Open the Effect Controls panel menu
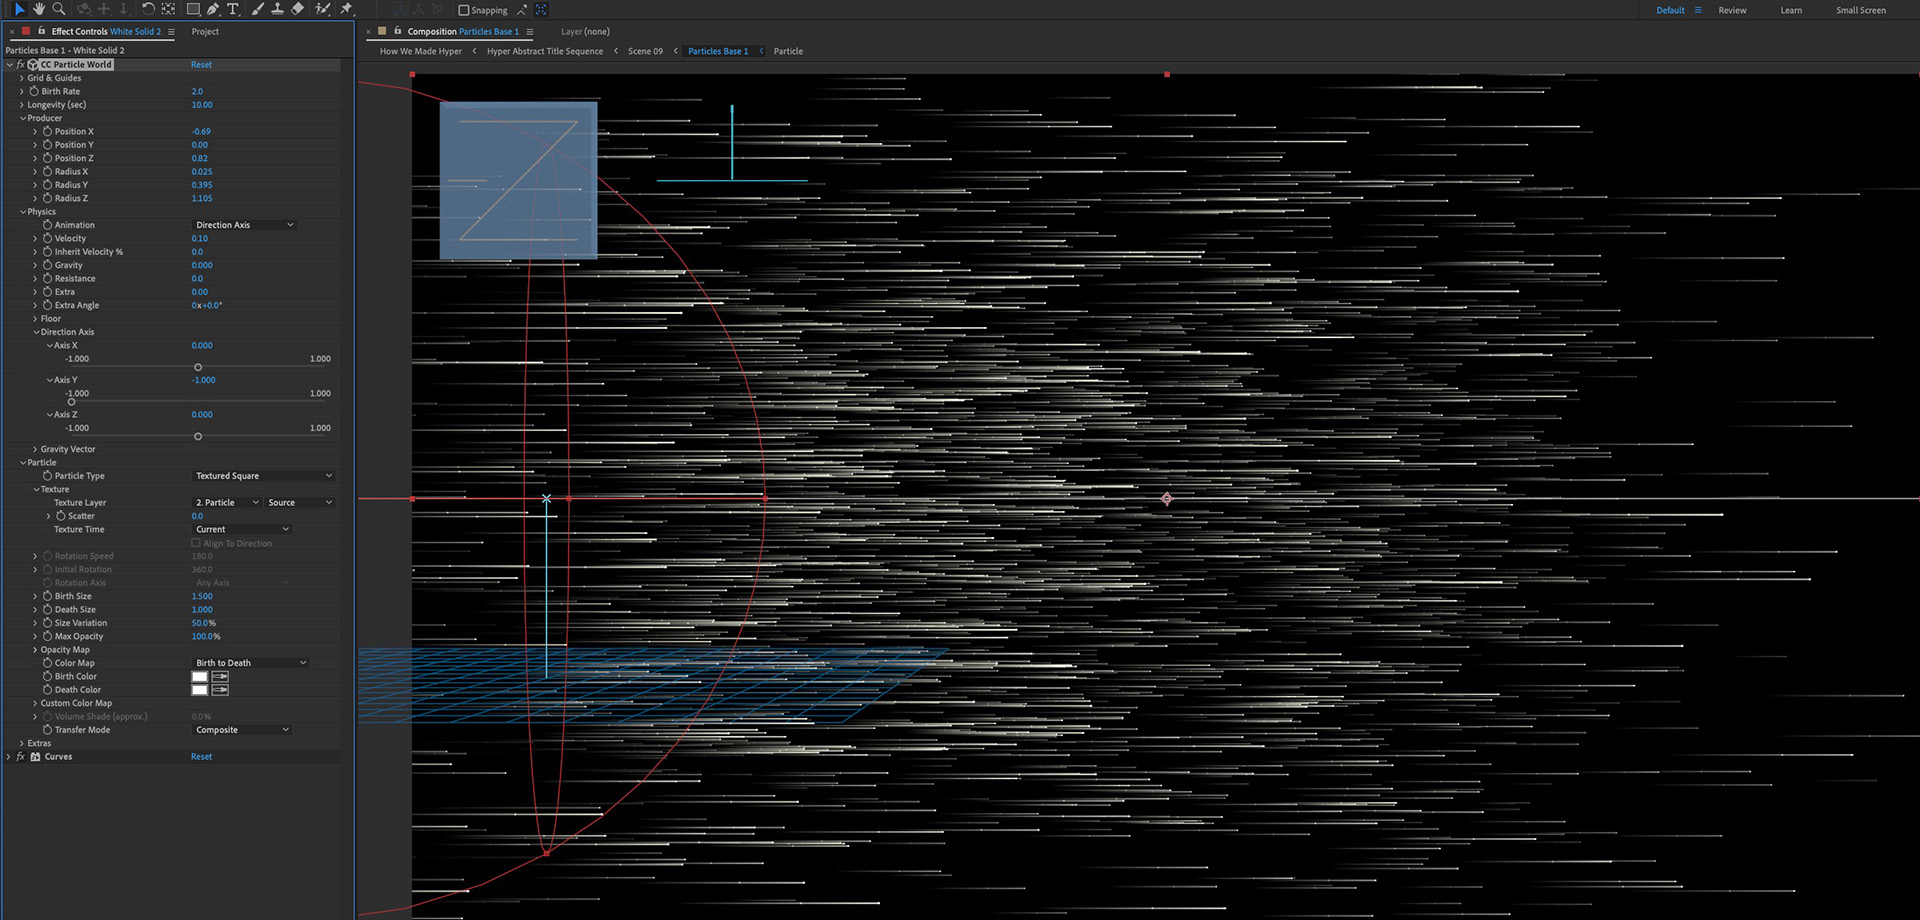The image size is (1920, 920). [171, 32]
